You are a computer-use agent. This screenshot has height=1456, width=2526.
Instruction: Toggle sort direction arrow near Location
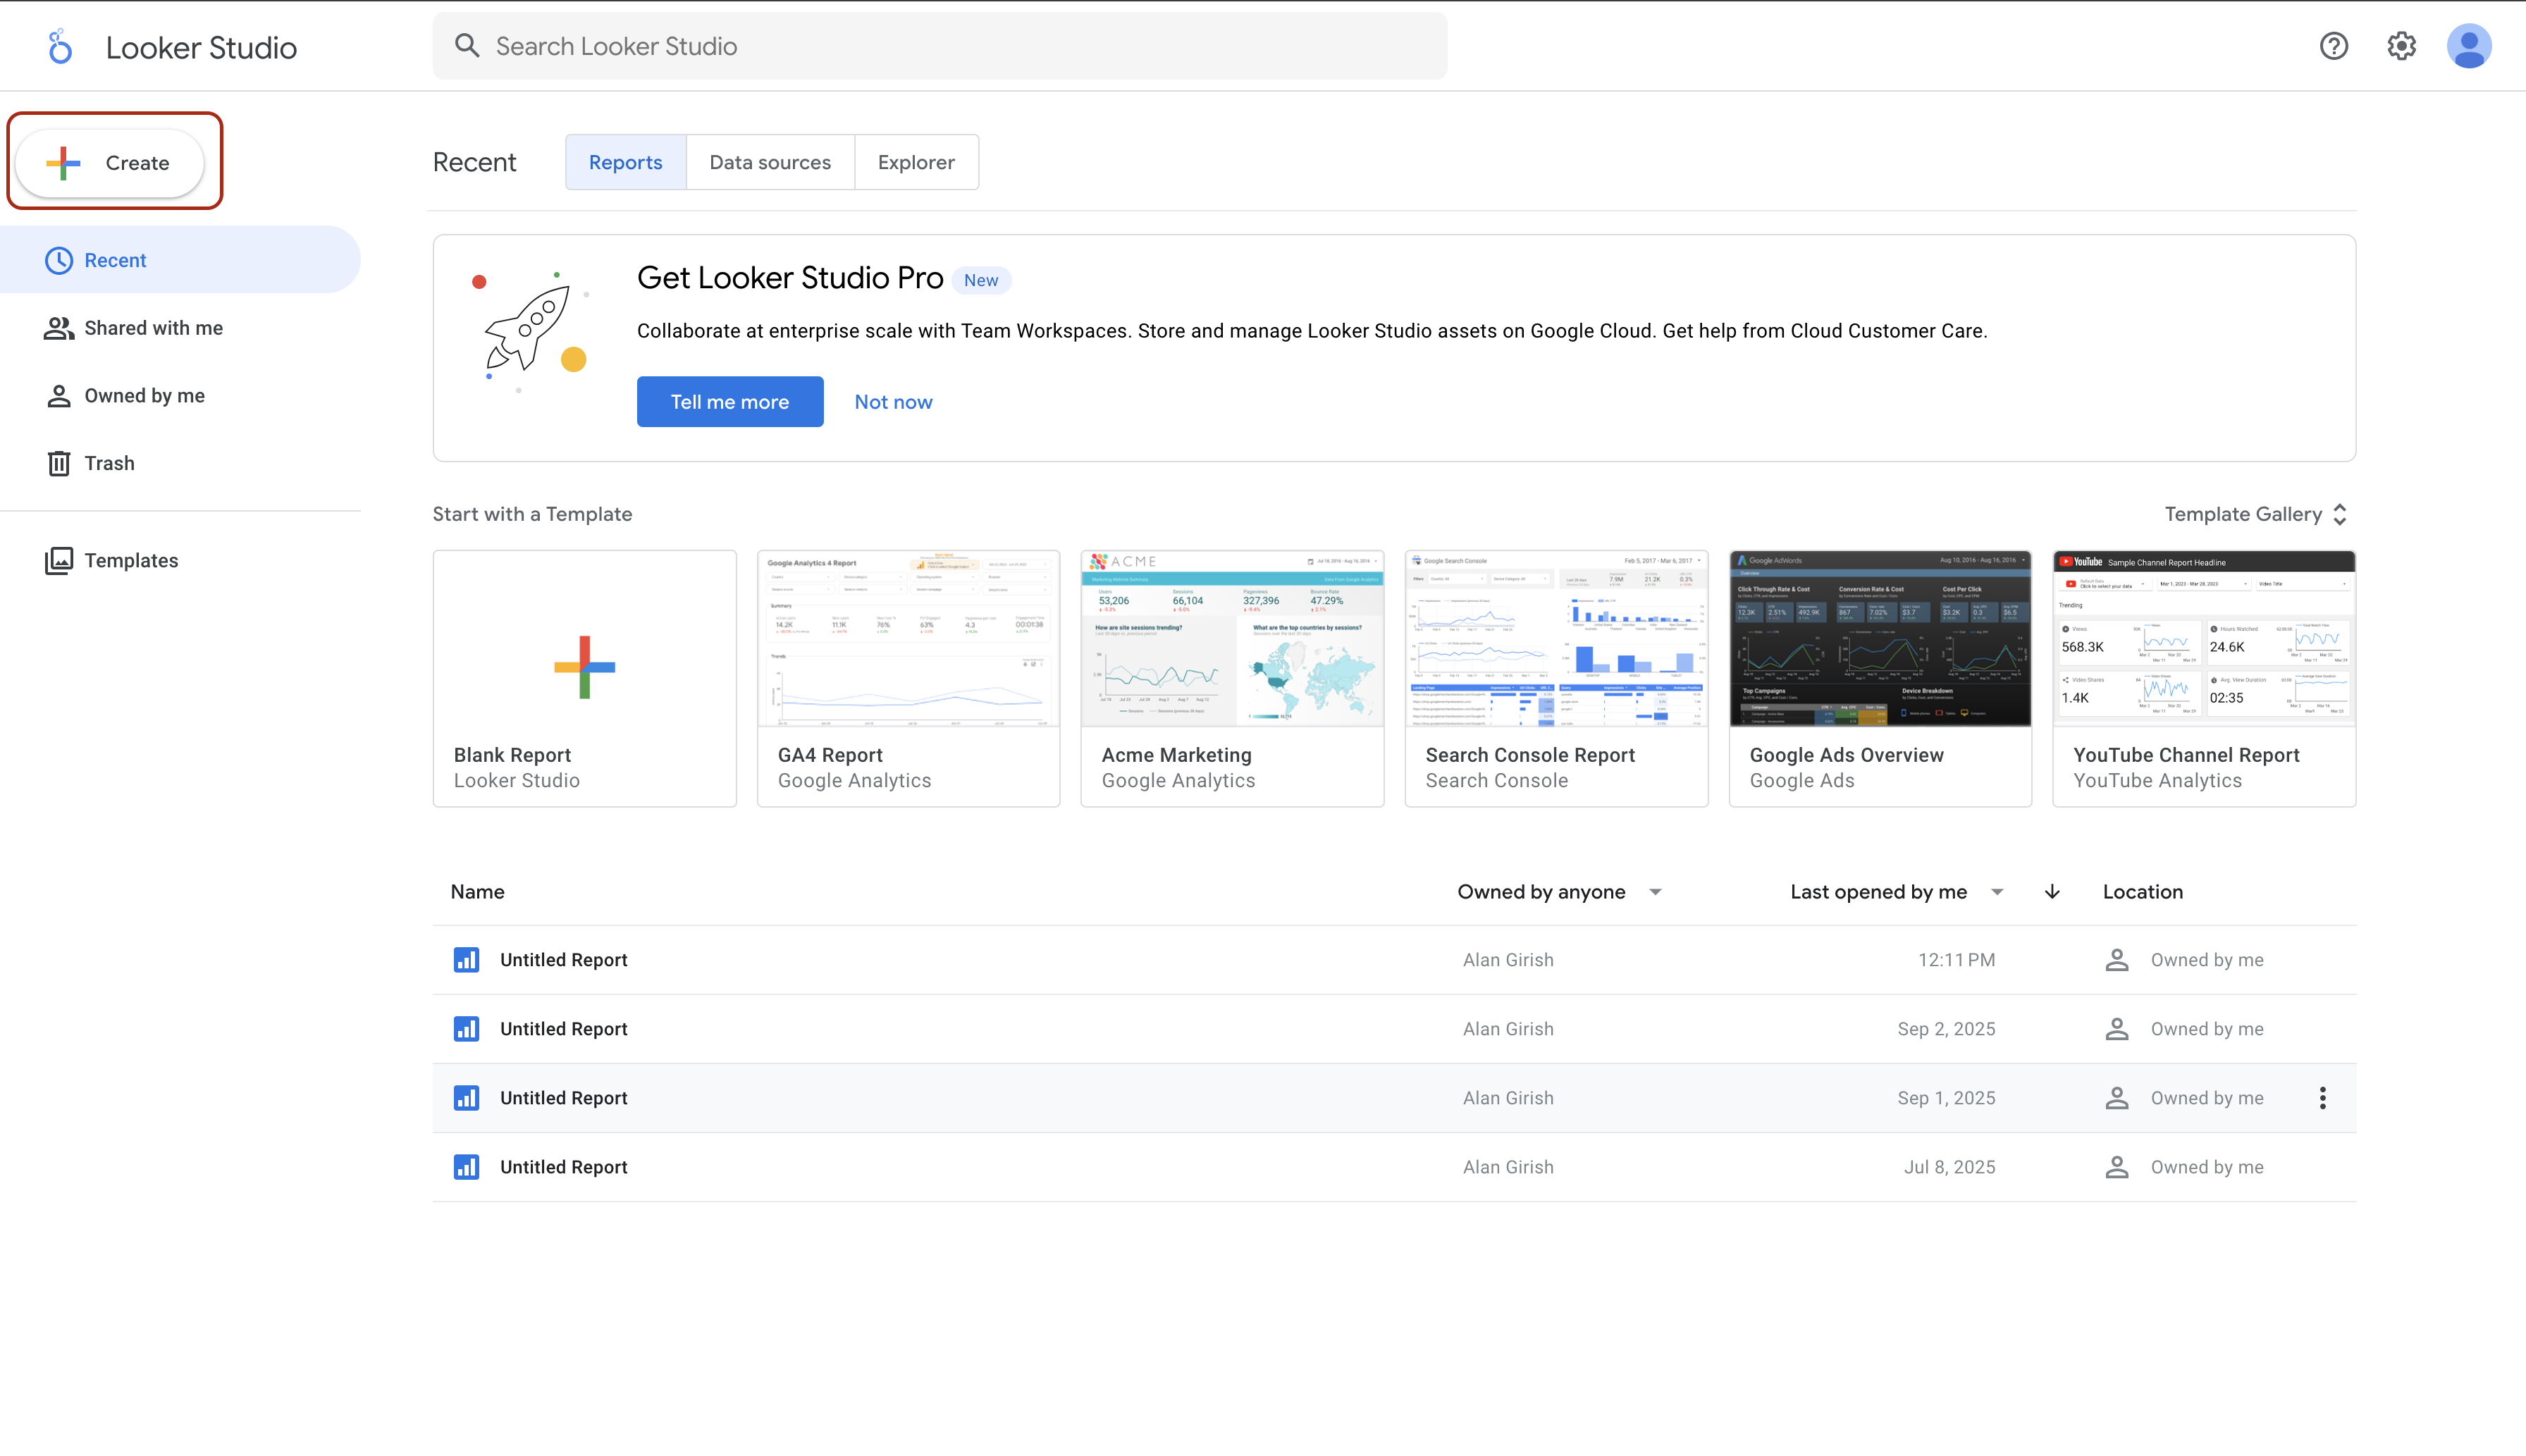(2052, 892)
